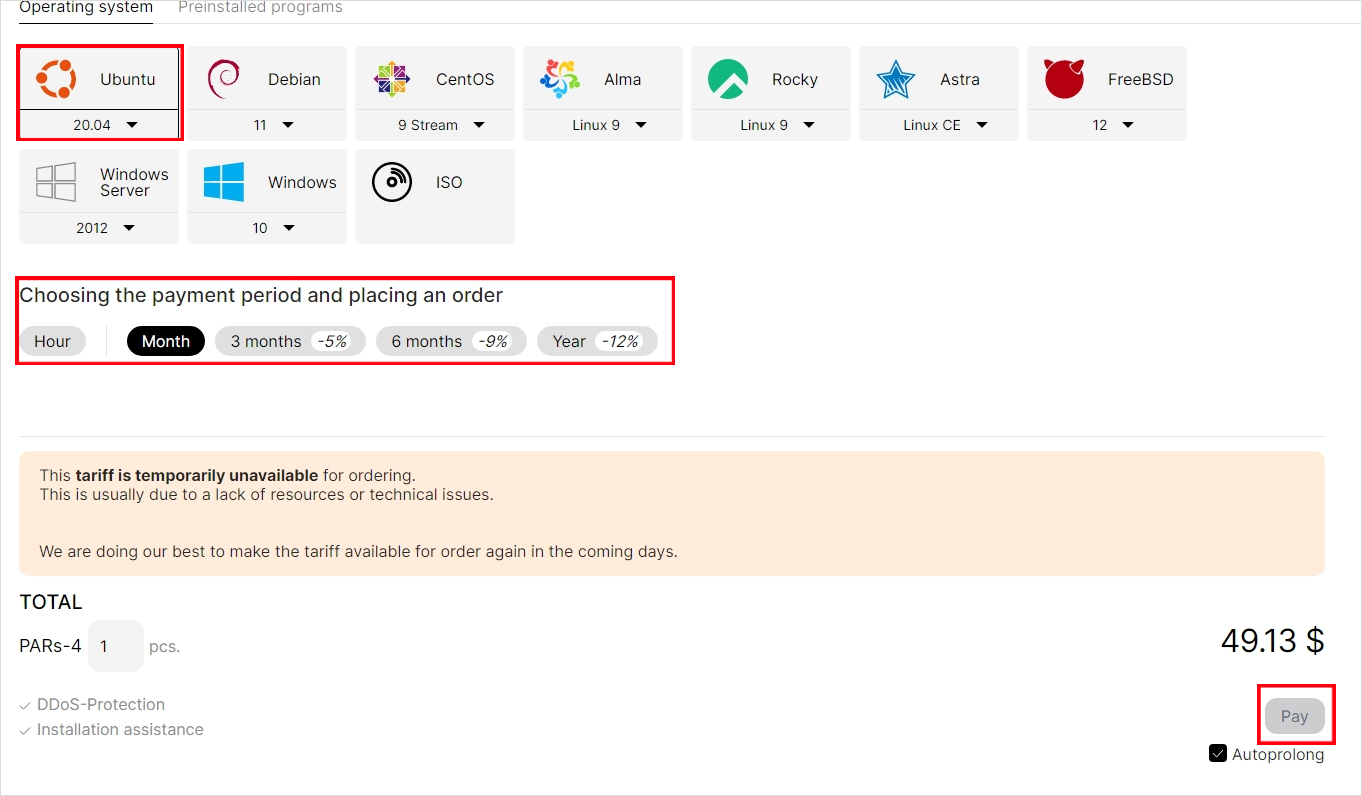Click the ISO option label
Image resolution: width=1362 pixels, height=796 pixels.
click(449, 183)
